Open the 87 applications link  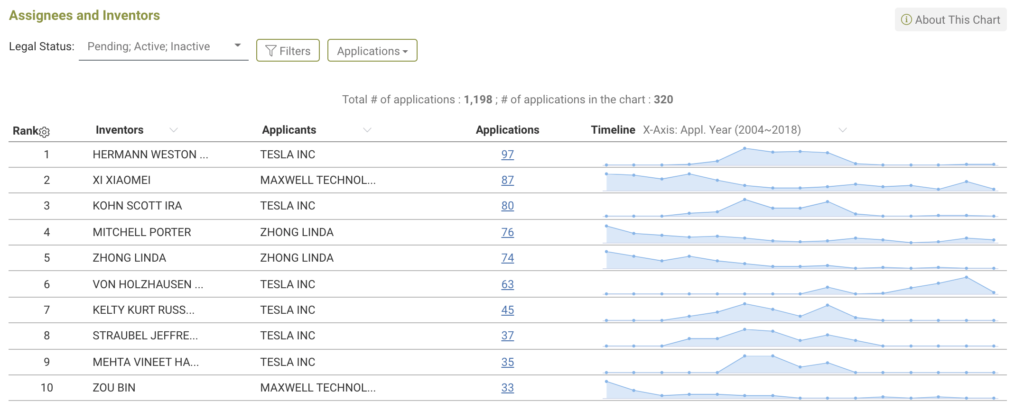click(507, 180)
